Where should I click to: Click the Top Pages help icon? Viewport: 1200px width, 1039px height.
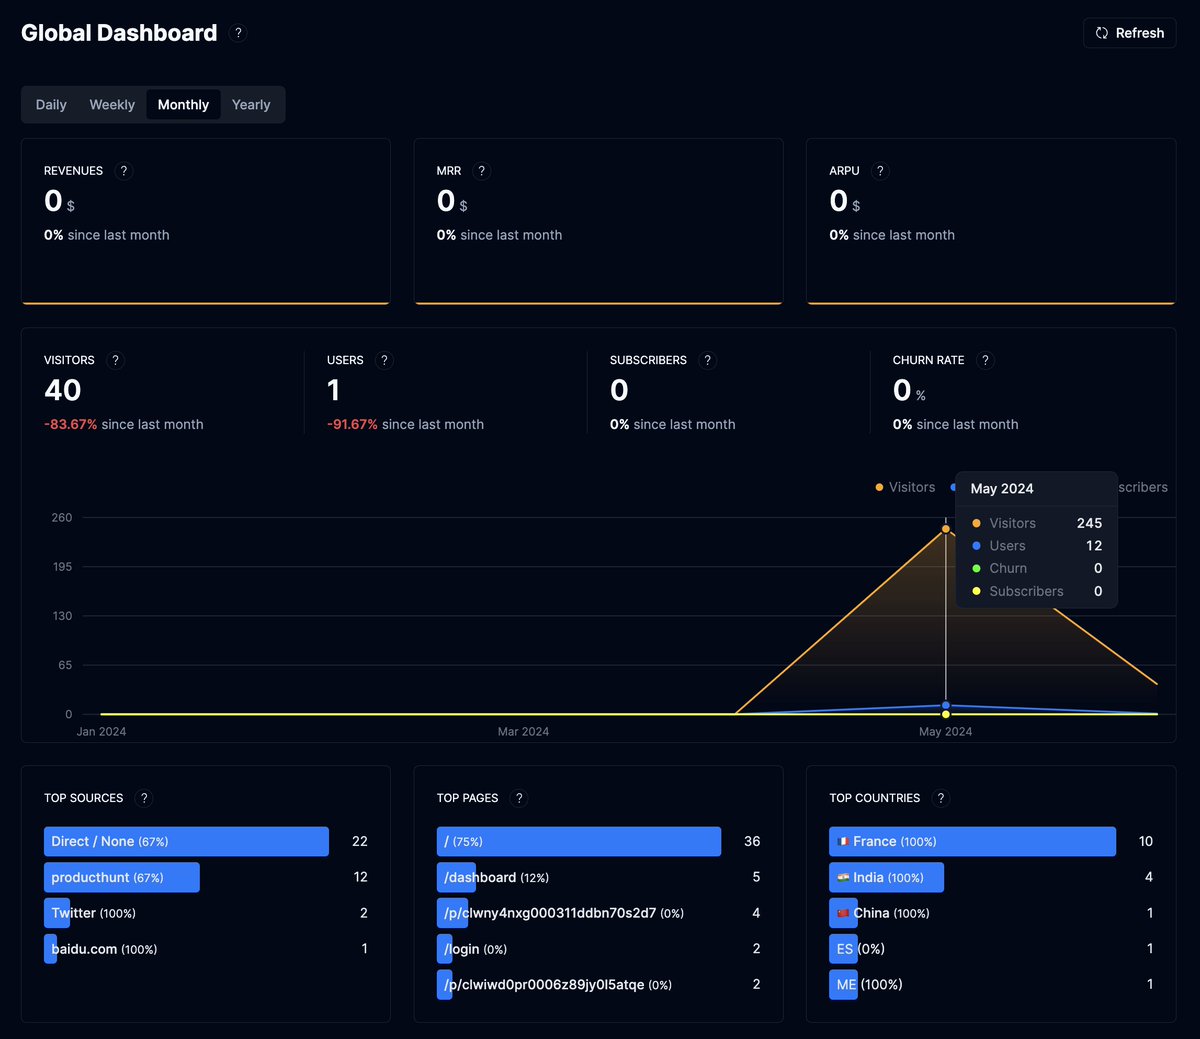(518, 798)
